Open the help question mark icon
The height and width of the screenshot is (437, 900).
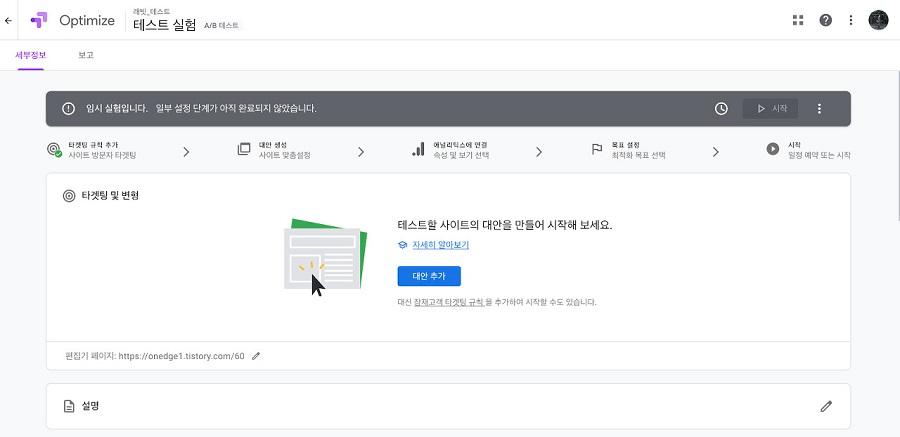825,21
